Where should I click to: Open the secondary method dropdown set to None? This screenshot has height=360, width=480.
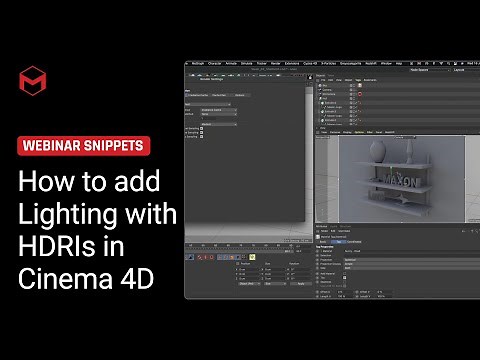pos(219,114)
